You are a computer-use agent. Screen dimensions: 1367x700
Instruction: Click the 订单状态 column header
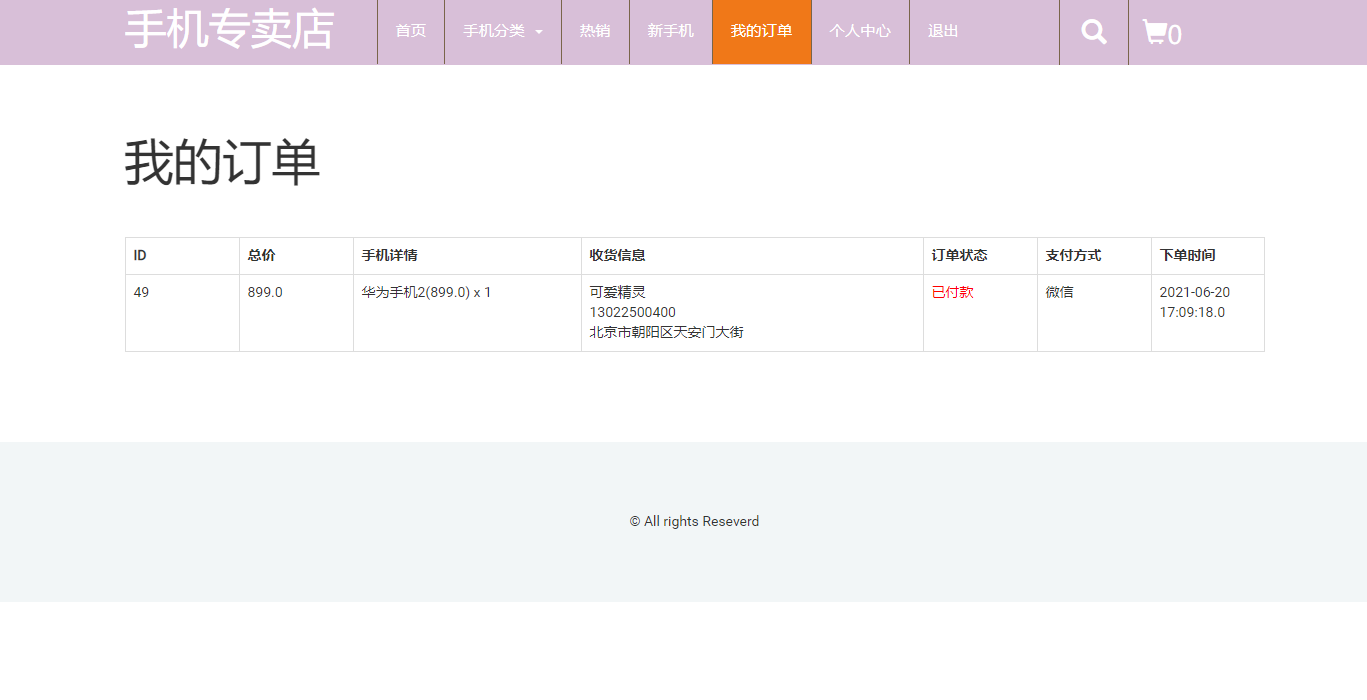pos(959,255)
